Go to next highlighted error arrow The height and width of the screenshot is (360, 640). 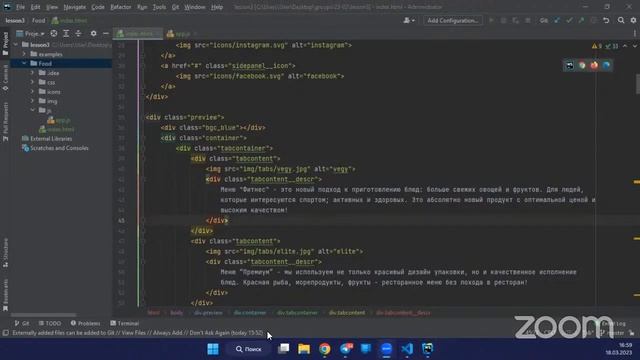[635, 46]
